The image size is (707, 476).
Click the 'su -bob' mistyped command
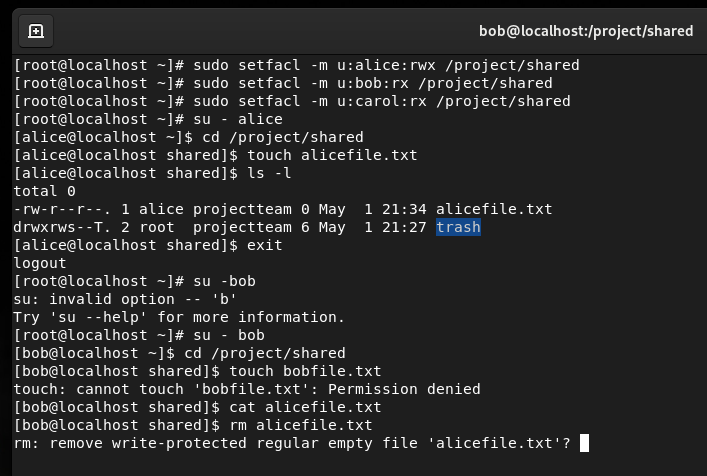pos(225,281)
